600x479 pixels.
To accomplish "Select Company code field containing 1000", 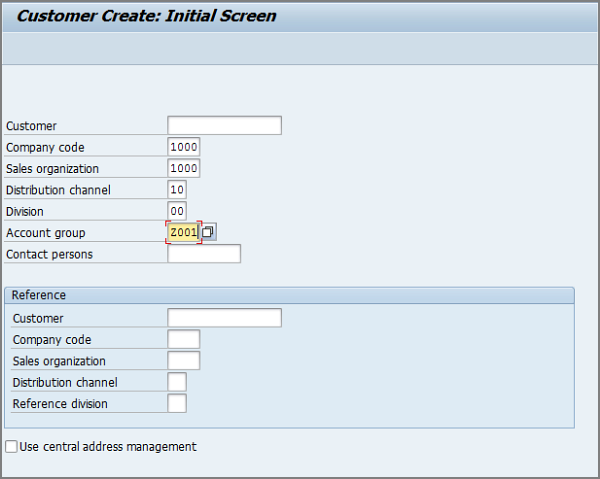I will 184,147.
